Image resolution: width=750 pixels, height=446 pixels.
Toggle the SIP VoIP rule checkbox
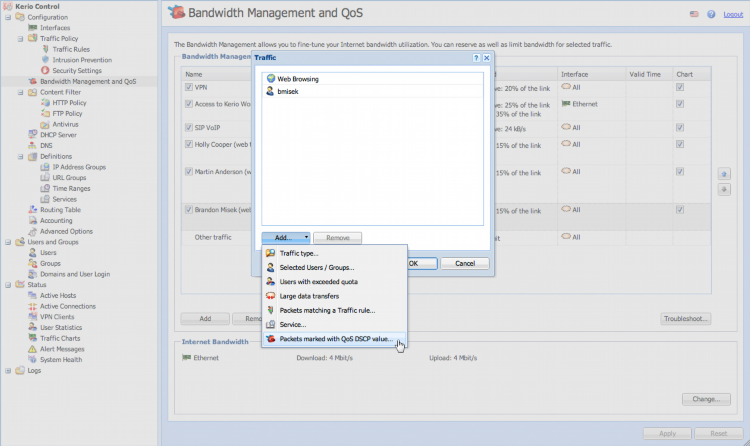coord(189,127)
